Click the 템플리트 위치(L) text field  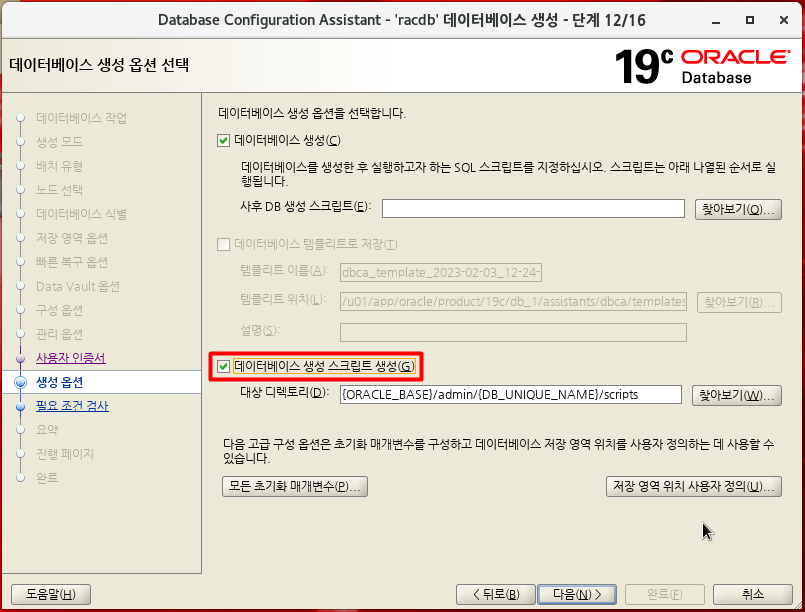(x=513, y=302)
